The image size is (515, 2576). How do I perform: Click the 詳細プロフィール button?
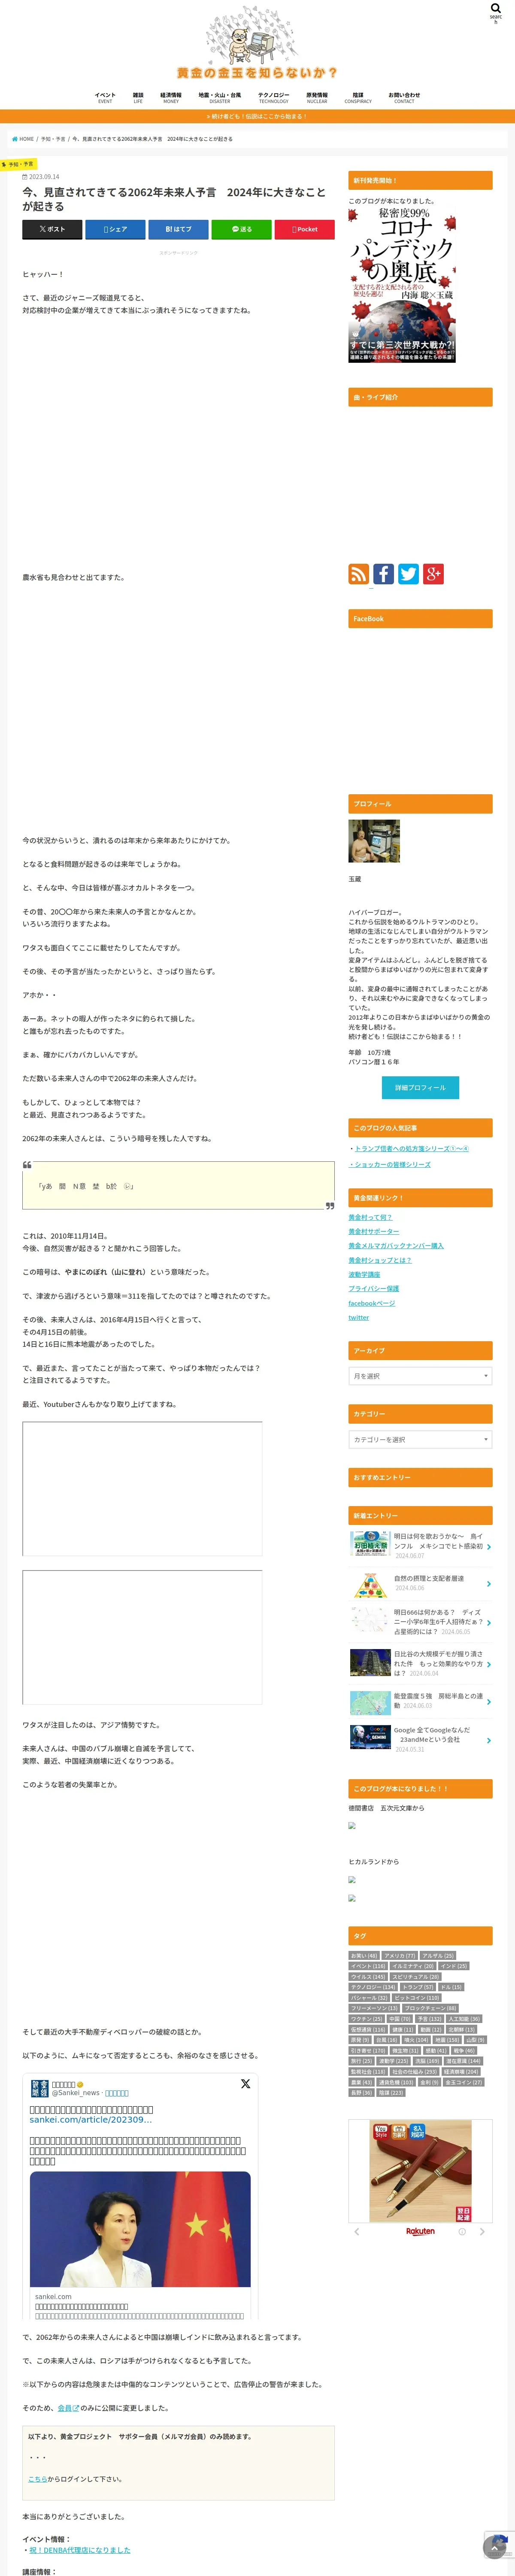click(420, 1087)
